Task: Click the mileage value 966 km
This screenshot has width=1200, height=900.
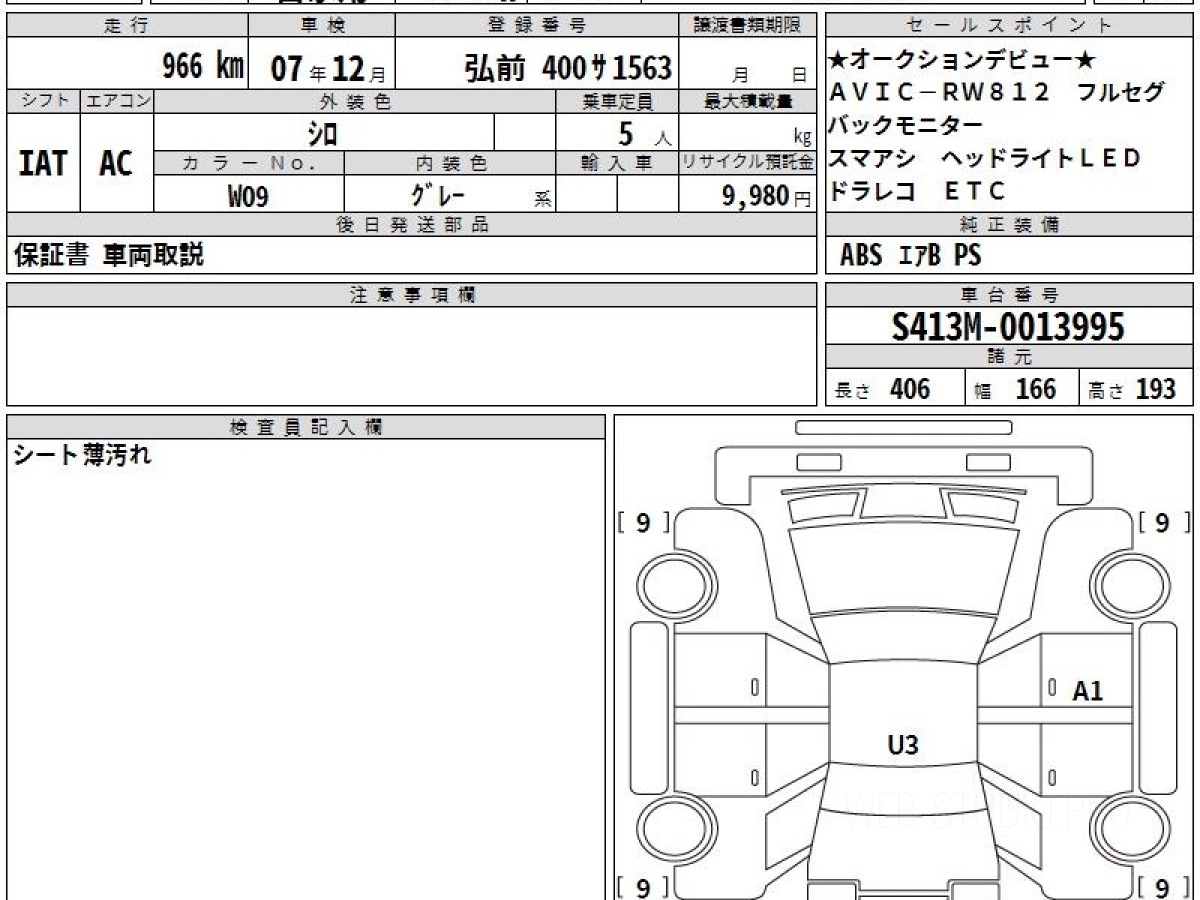Action: pyautogui.click(x=203, y=67)
